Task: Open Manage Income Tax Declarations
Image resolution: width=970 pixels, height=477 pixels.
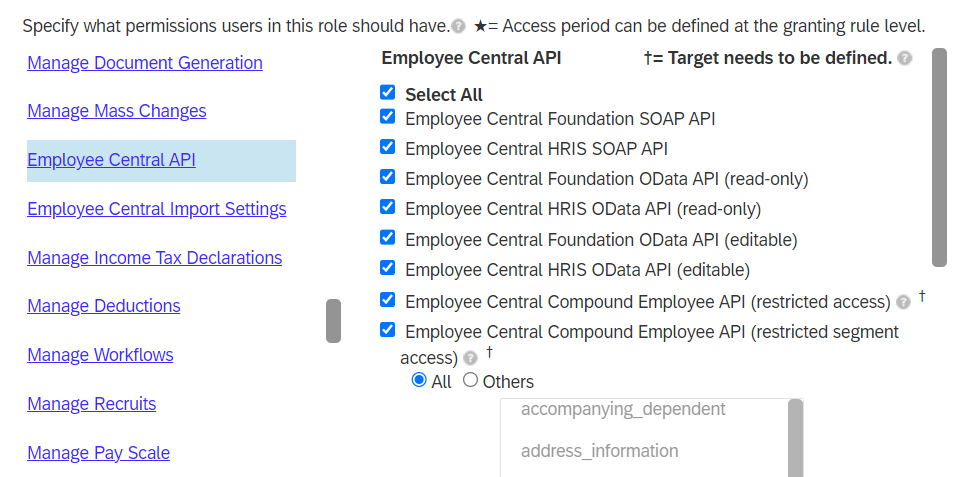Action: (155, 258)
